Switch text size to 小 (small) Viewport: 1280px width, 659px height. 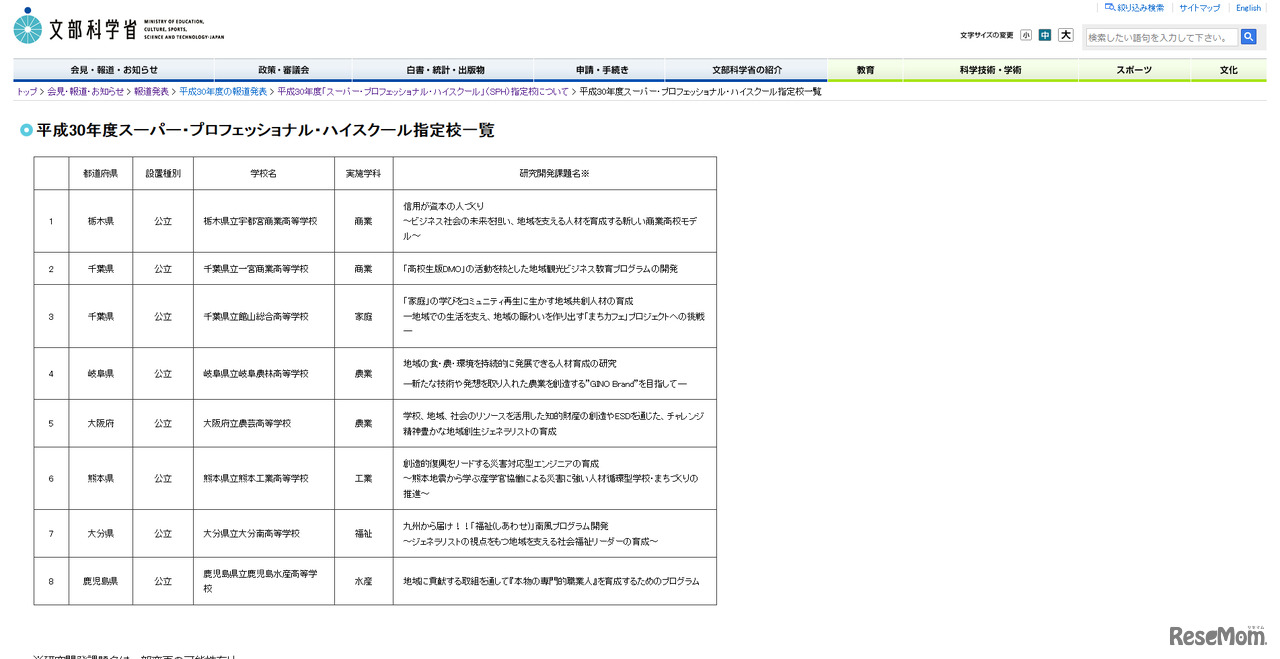pyautogui.click(x=1025, y=34)
